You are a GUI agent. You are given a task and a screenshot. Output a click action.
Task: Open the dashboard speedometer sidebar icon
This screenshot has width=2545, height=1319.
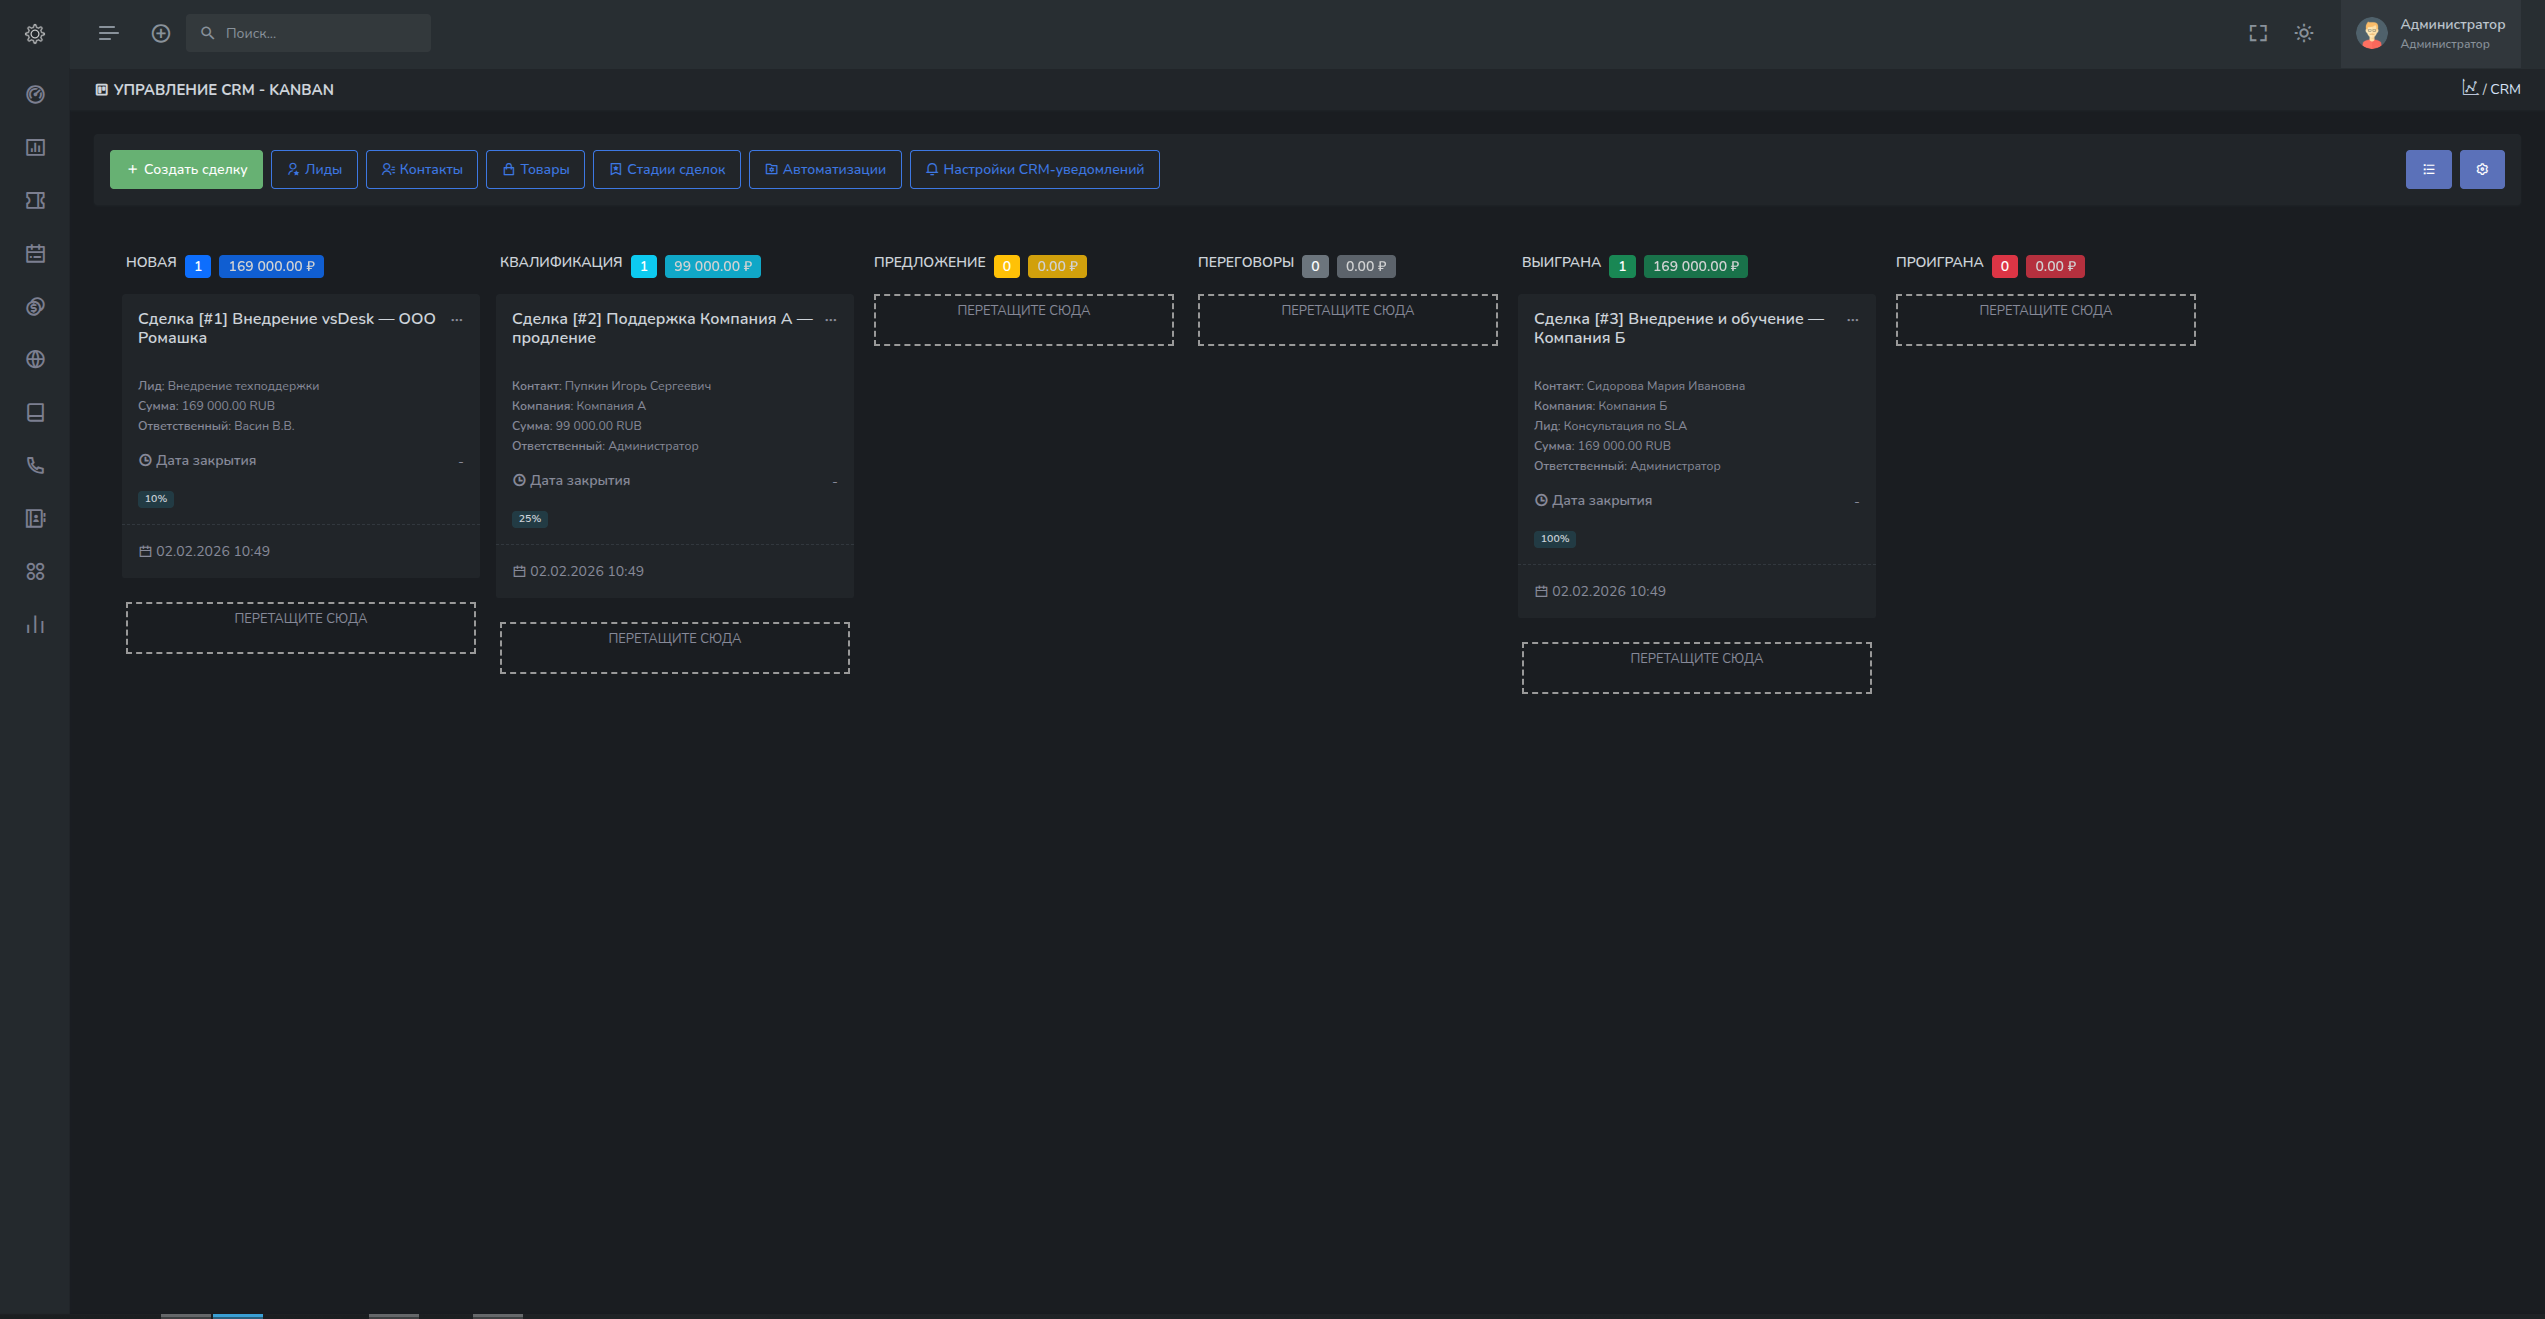click(x=35, y=95)
